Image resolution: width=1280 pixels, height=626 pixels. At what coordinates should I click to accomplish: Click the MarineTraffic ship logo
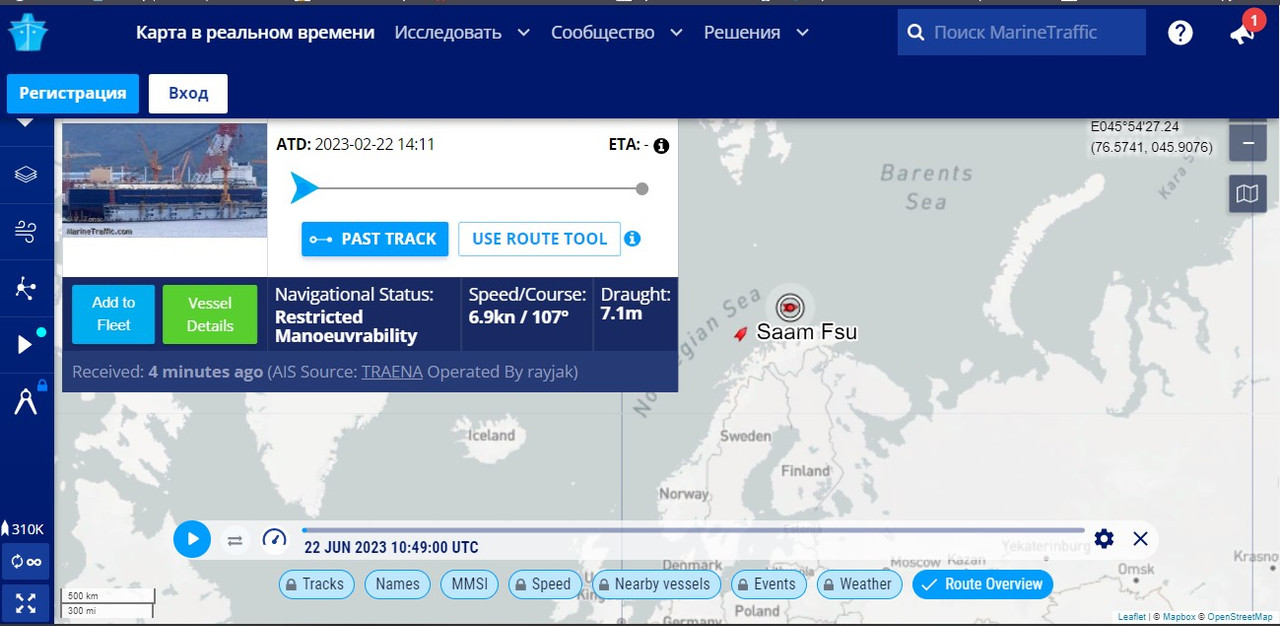click(27, 32)
